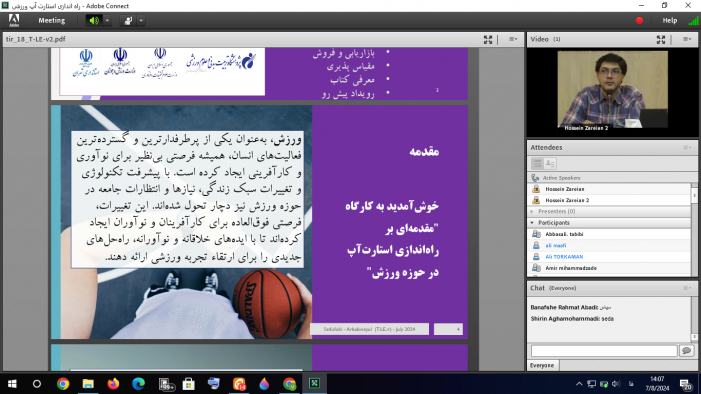The height and width of the screenshot is (394, 701).
Task: Open status options dropdown next to raise hand
Action: pyautogui.click(x=141, y=21)
